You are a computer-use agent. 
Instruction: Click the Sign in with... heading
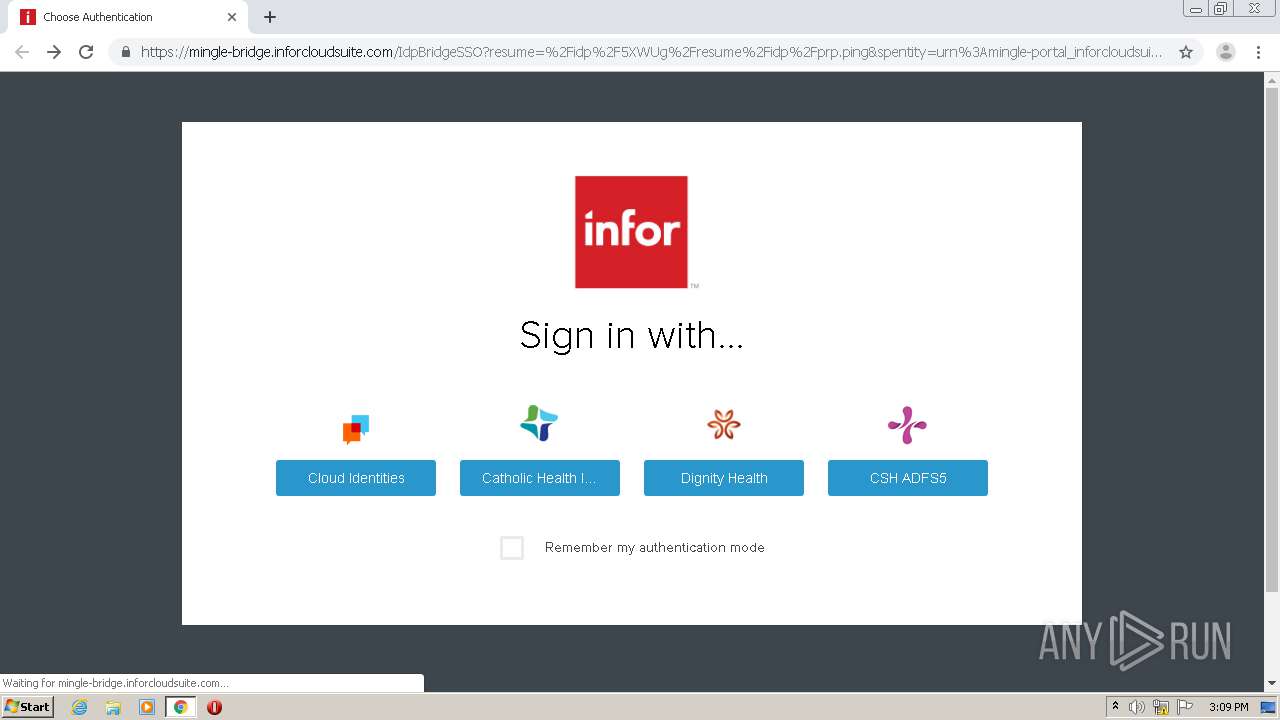(x=631, y=335)
